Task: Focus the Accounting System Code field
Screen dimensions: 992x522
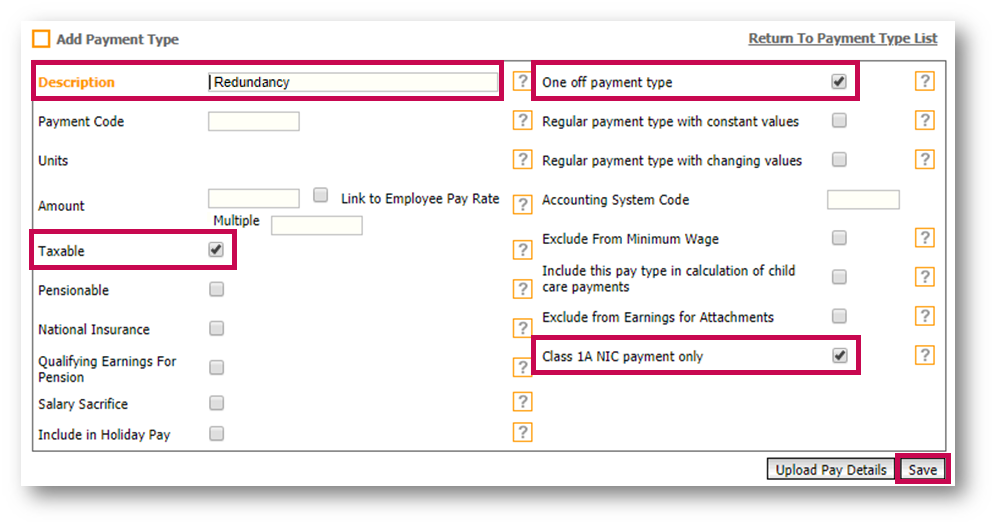Action: point(863,200)
